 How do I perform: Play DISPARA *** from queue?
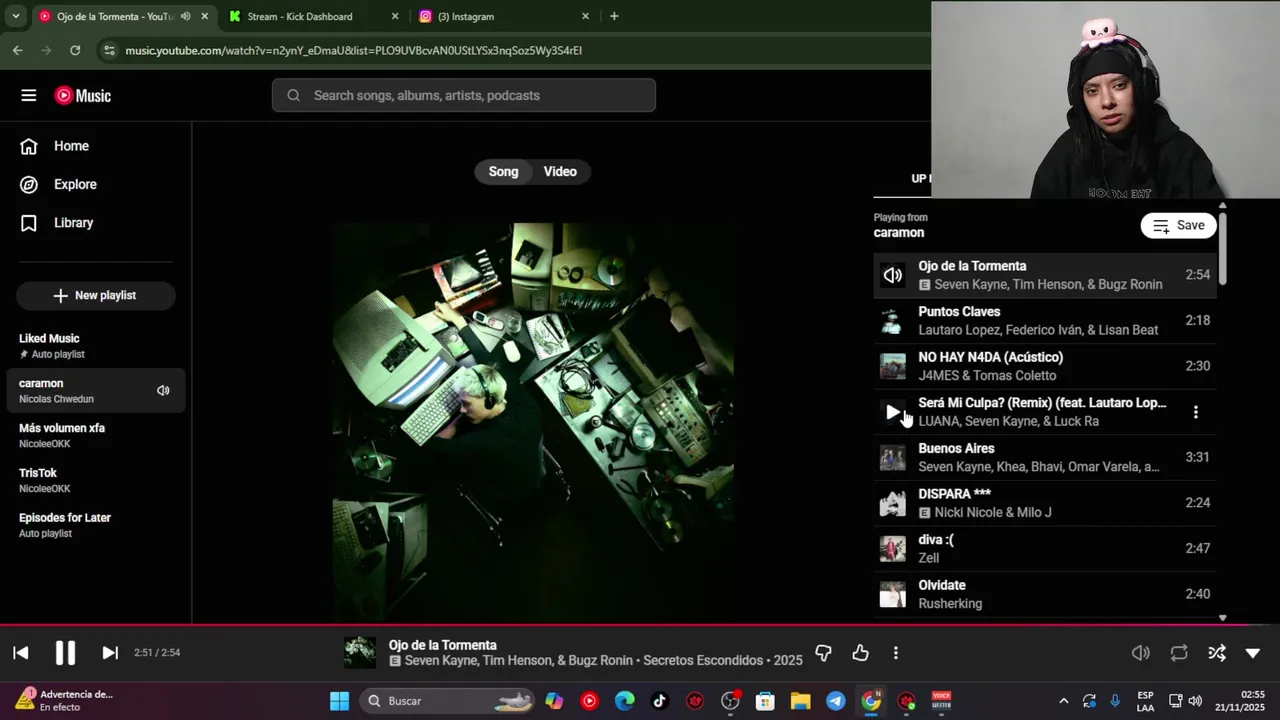tap(1045, 503)
